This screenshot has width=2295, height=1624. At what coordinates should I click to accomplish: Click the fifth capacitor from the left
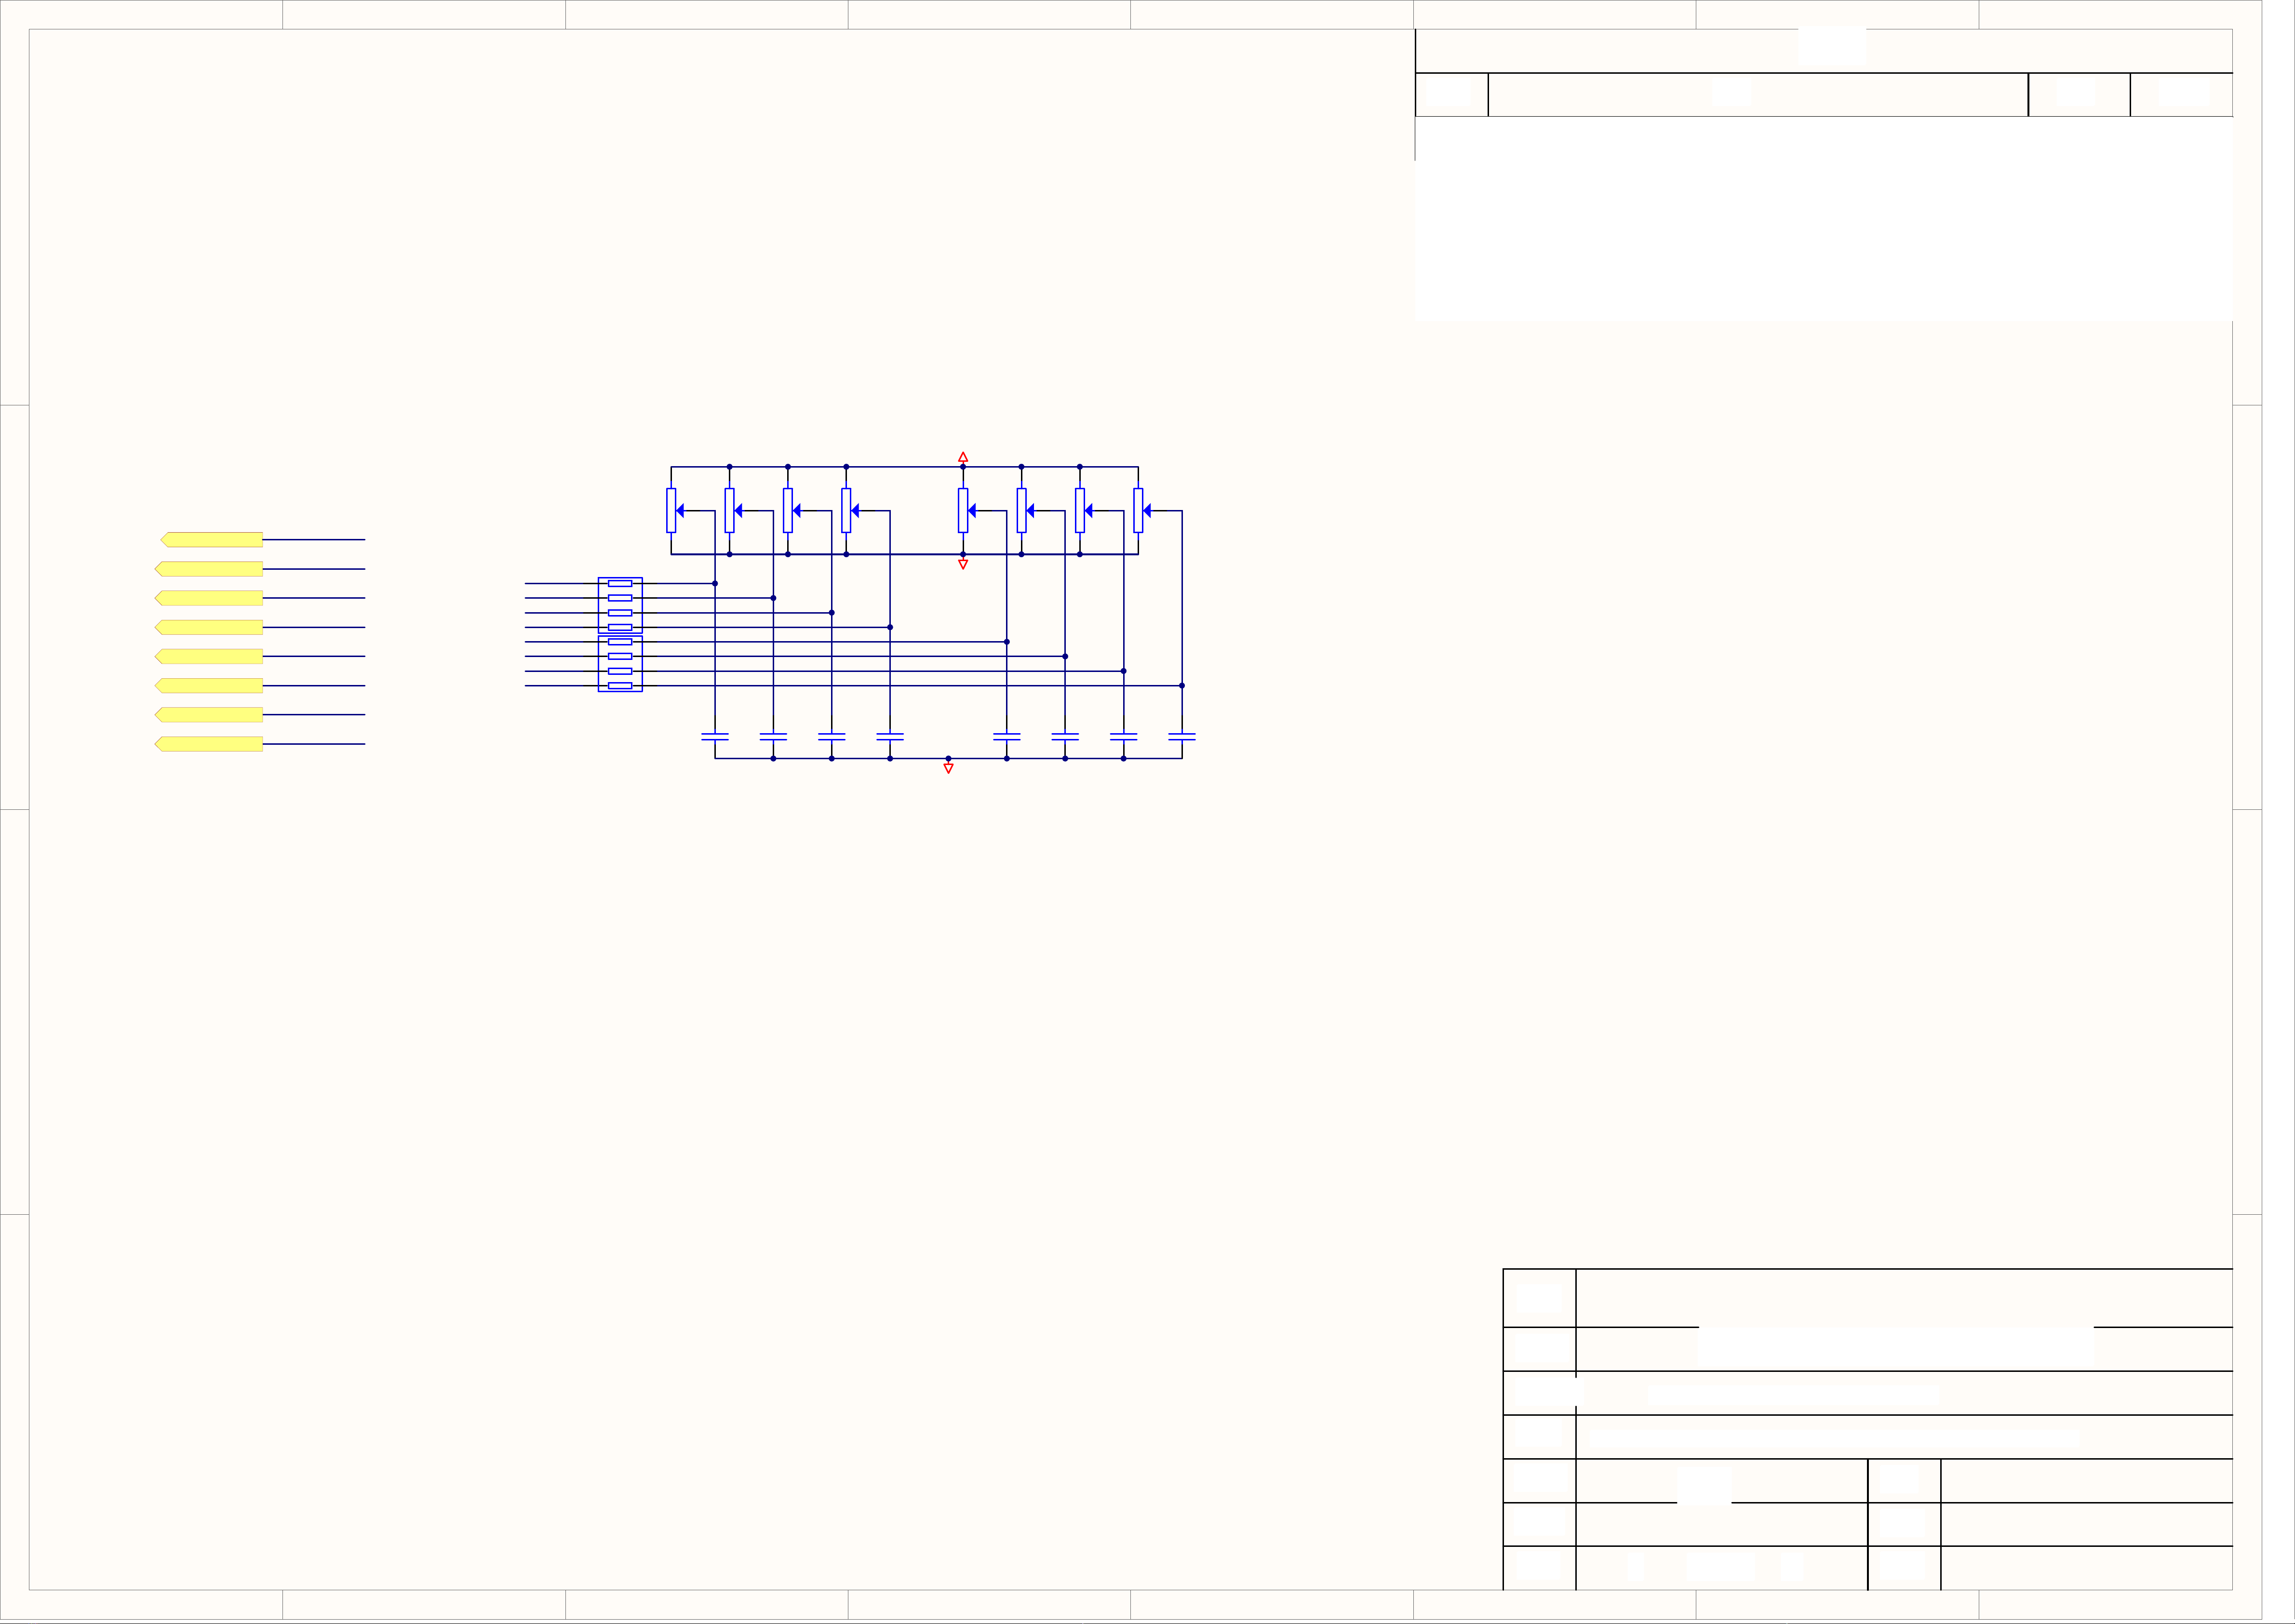click(x=1007, y=736)
